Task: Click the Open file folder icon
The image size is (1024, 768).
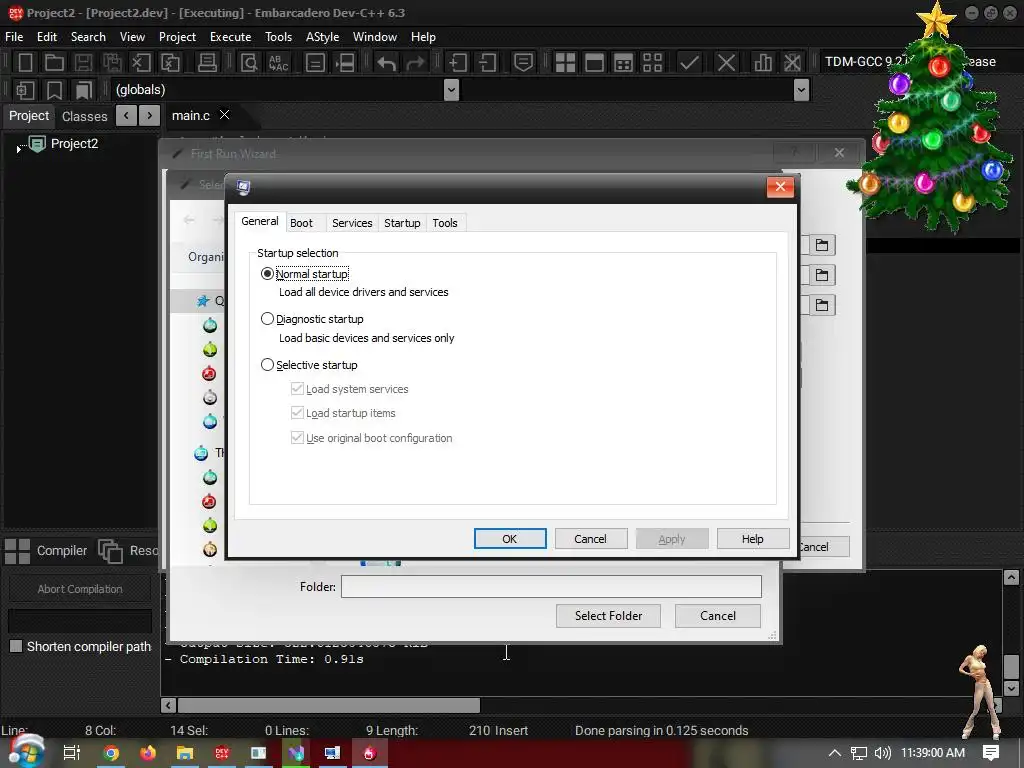Action: [54, 63]
